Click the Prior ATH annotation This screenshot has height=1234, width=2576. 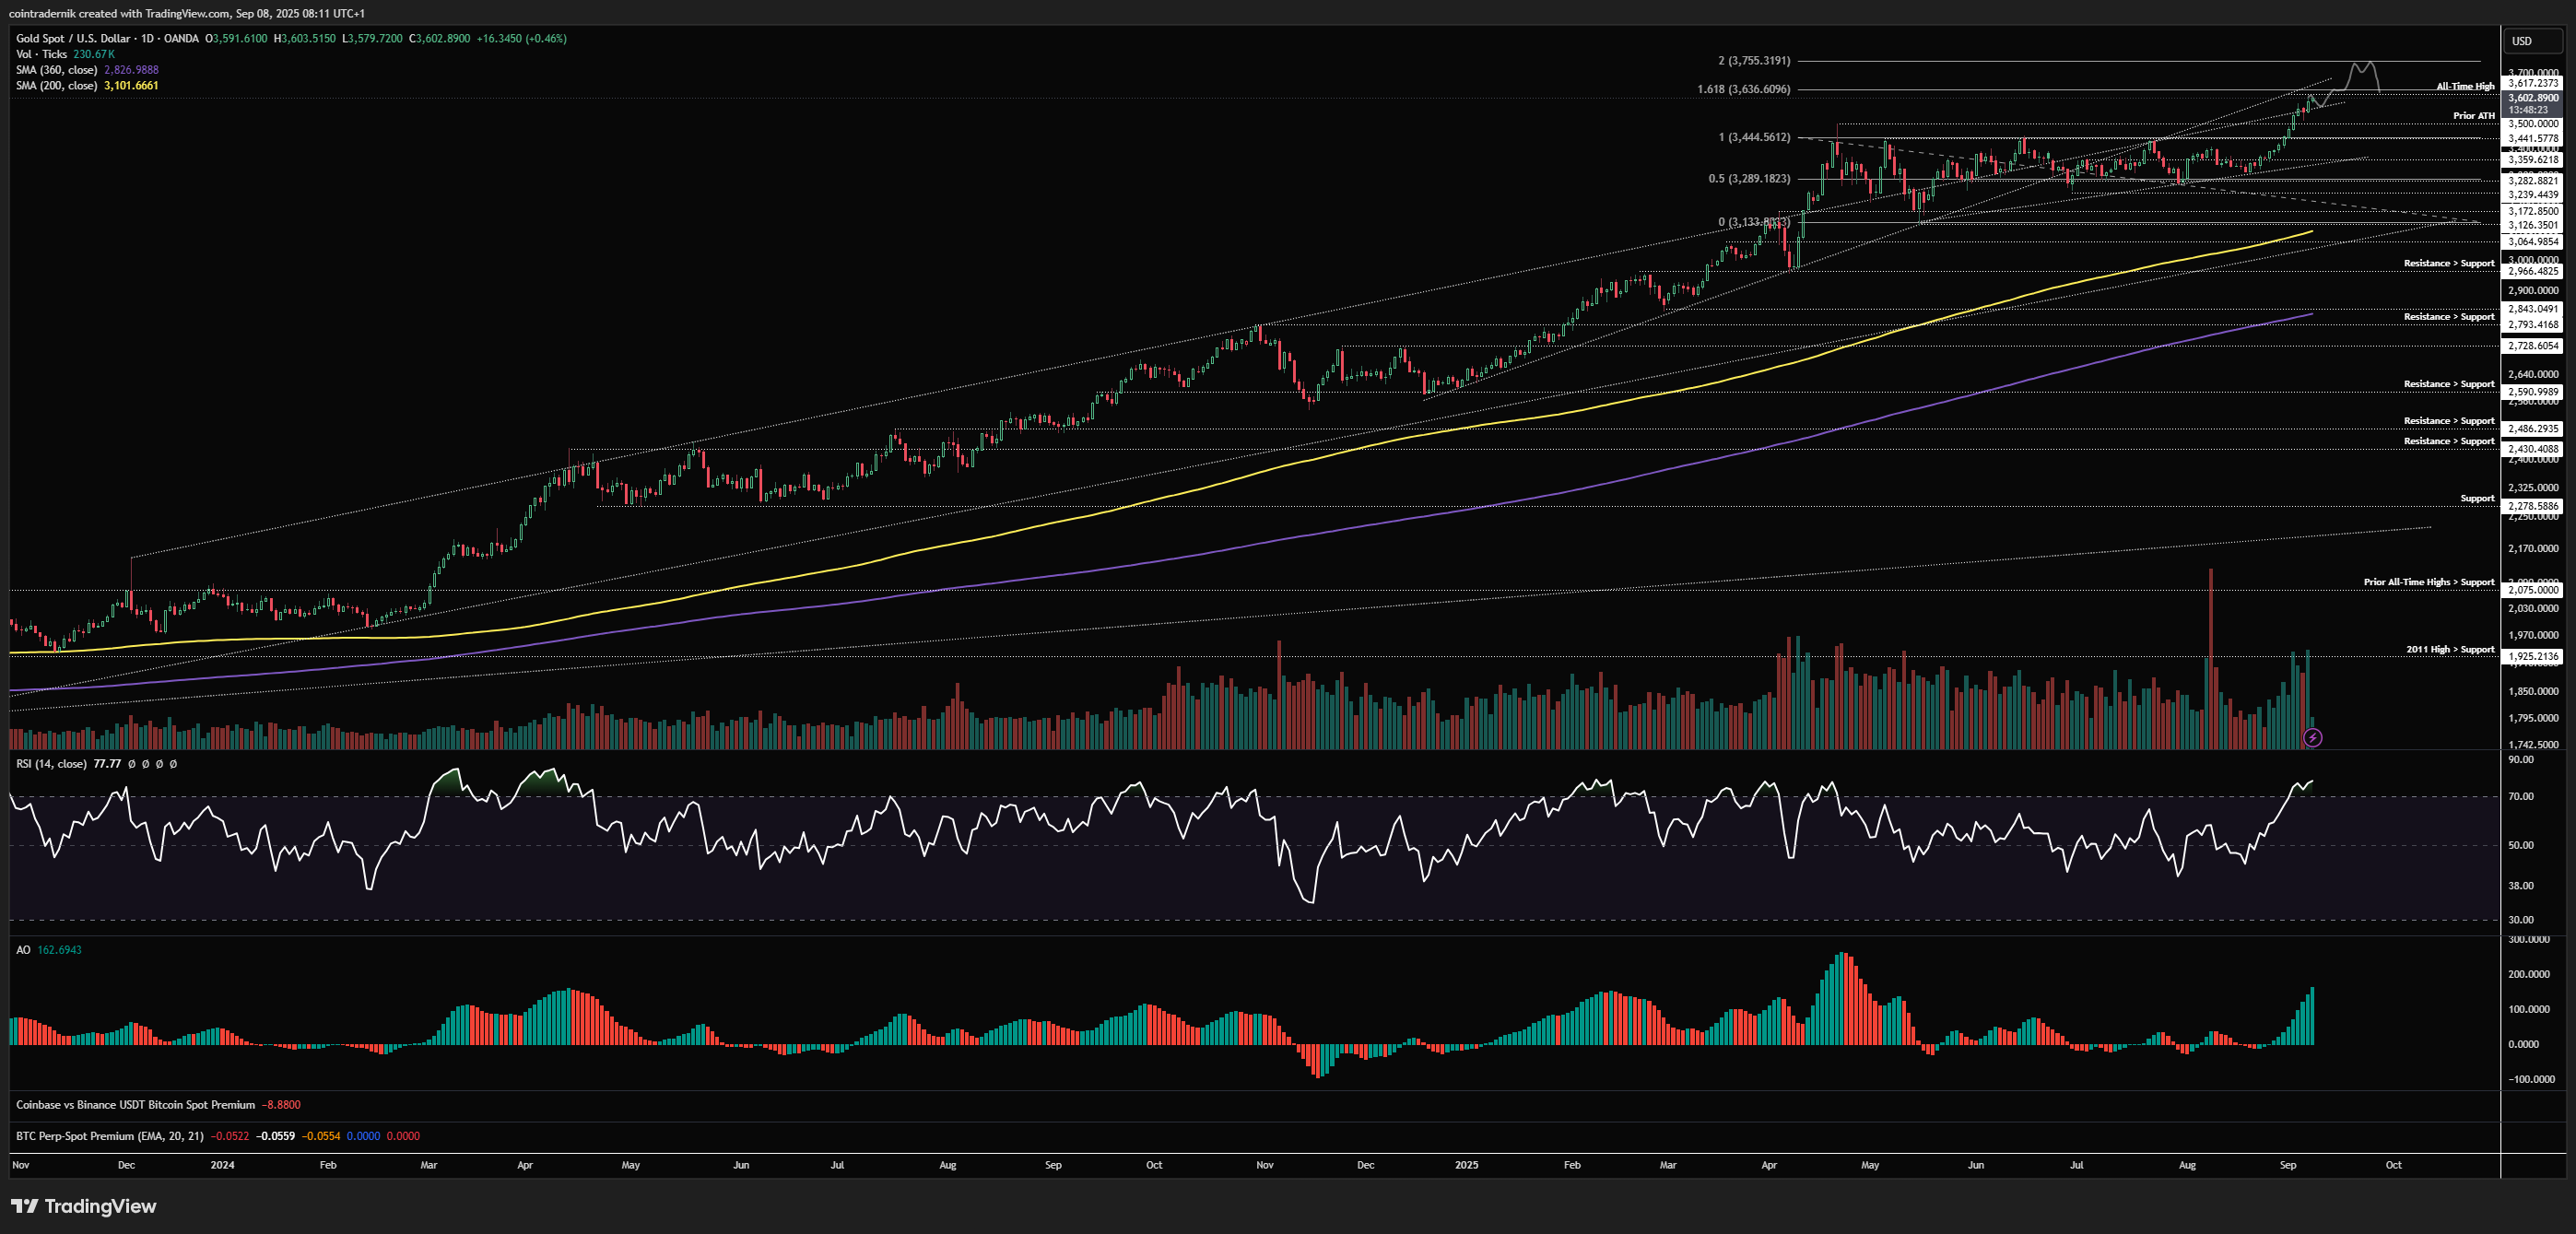[2474, 116]
